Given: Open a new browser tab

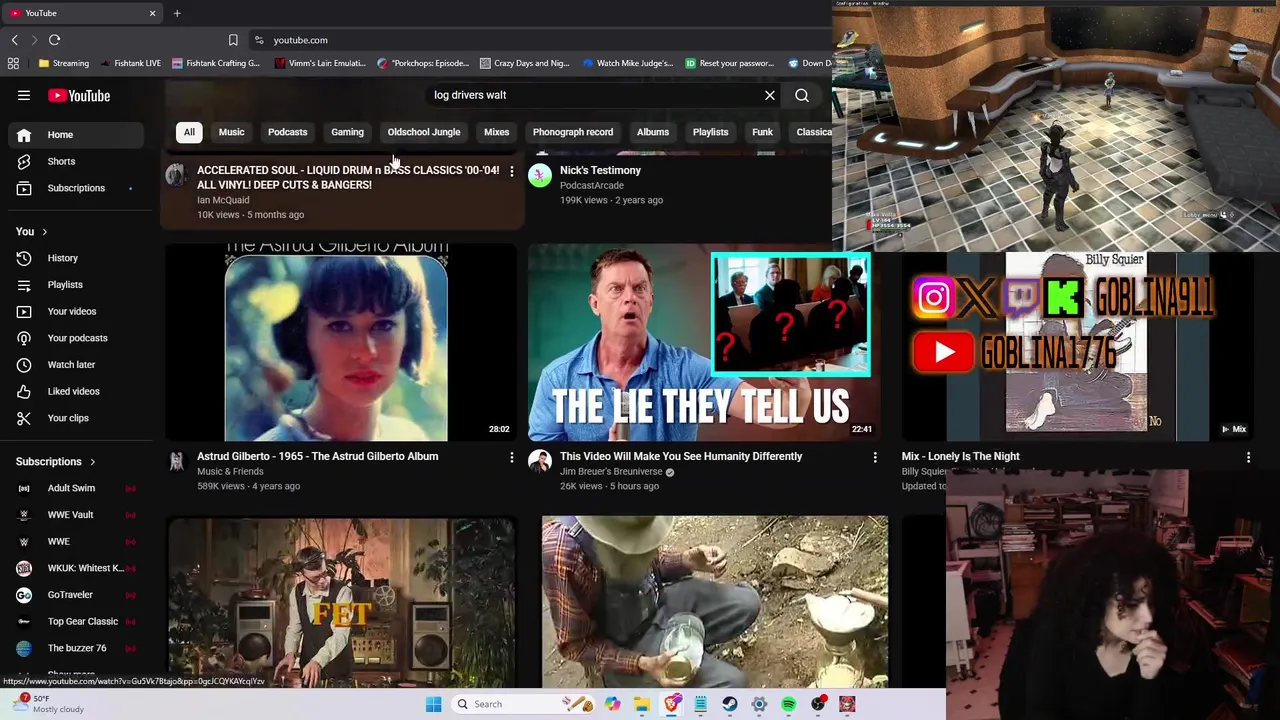Looking at the screenshot, I should [177, 13].
